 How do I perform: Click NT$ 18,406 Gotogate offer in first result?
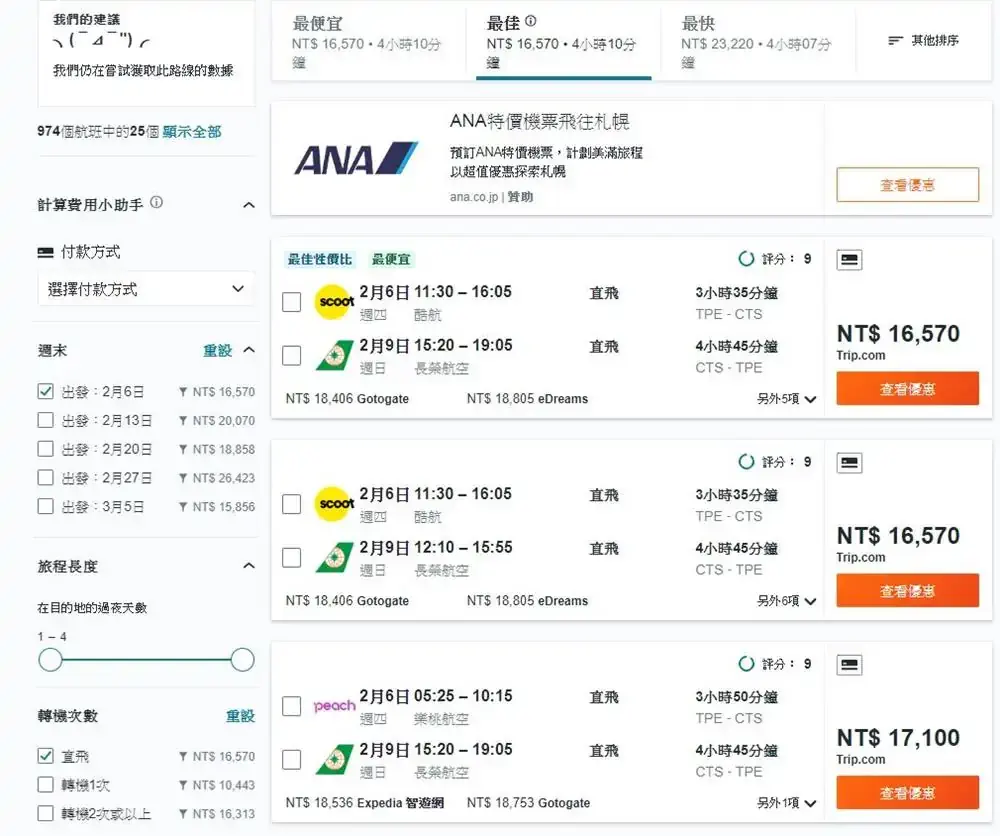[x=347, y=399]
